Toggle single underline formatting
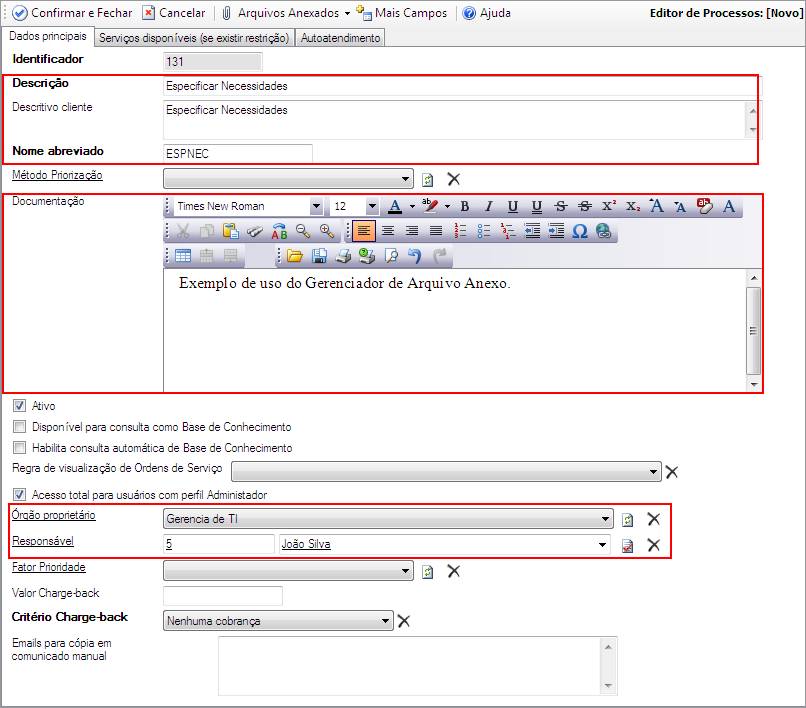The height and width of the screenshot is (708, 806). pos(512,206)
